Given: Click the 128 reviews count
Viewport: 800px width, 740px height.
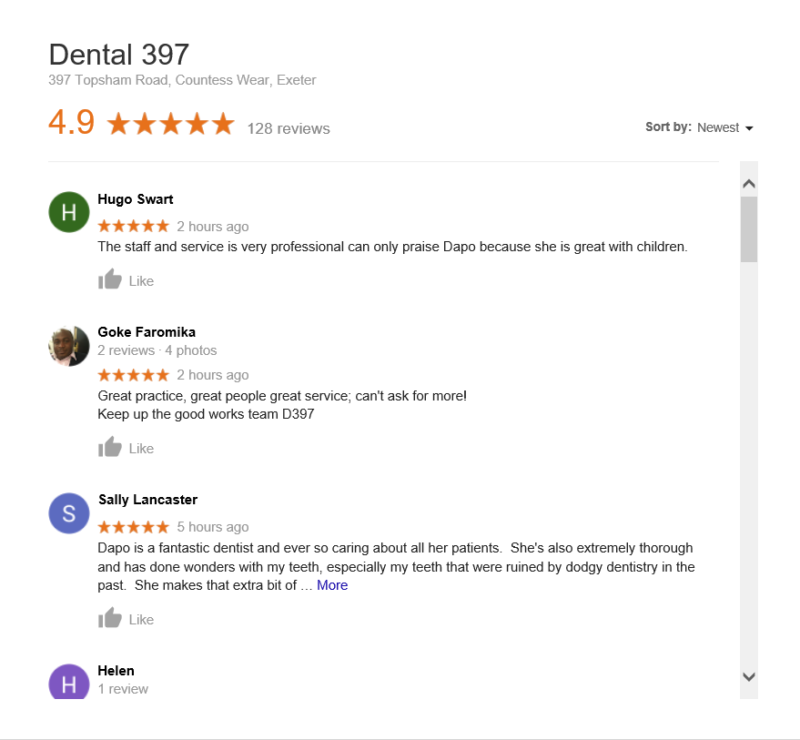Looking at the screenshot, I should pyautogui.click(x=289, y=129).
